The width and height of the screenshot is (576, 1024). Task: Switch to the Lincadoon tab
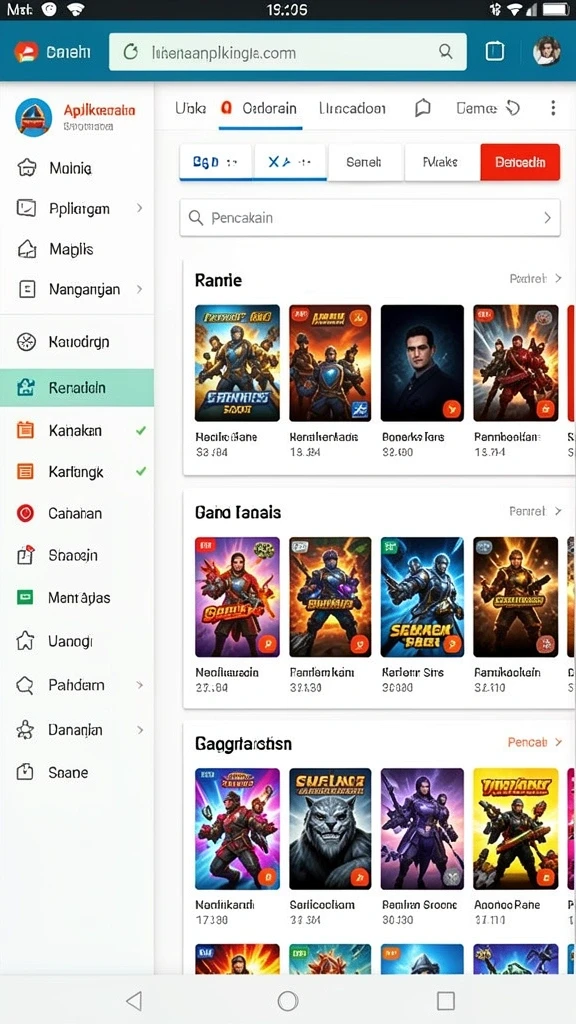(x=352, y=108)
